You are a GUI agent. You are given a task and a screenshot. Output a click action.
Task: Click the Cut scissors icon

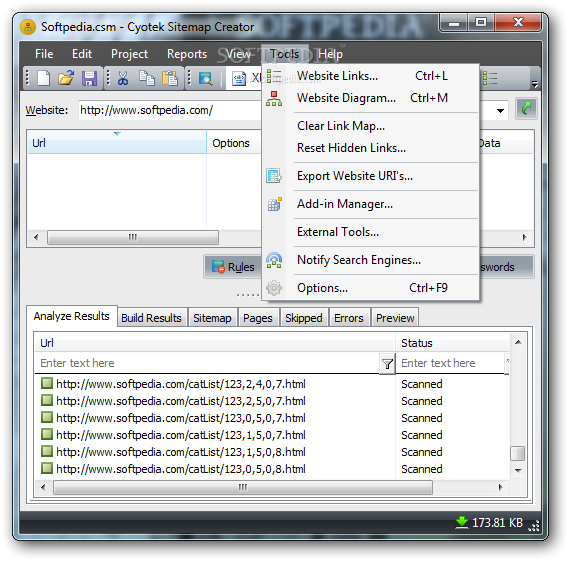coord(123,78)
